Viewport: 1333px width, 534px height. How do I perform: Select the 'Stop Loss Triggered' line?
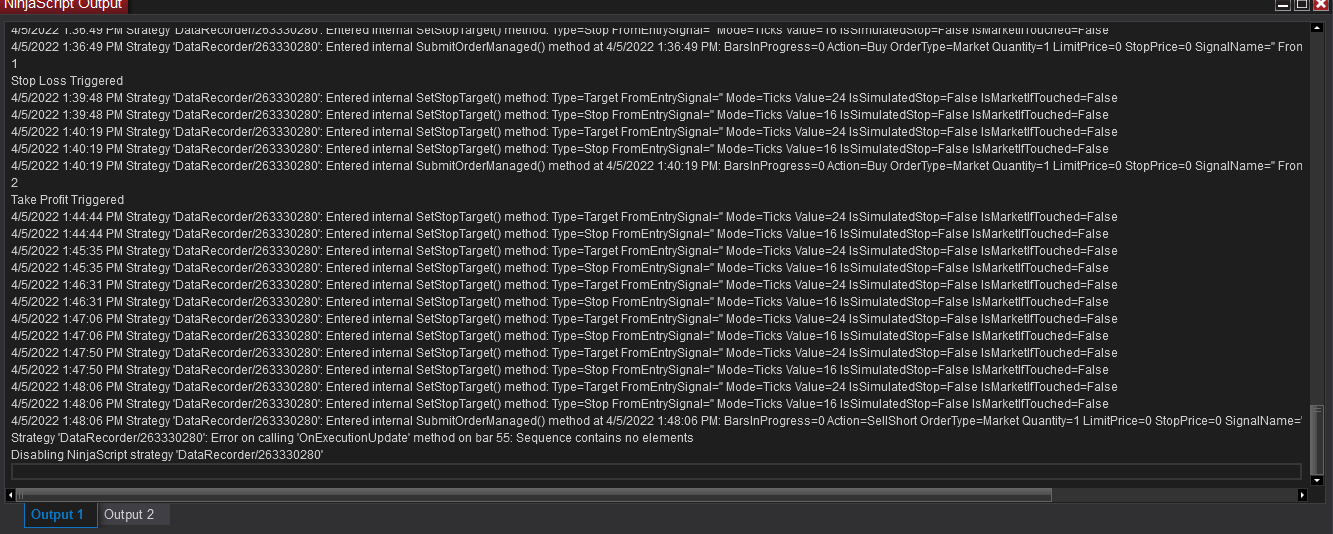tap(67, 81)
